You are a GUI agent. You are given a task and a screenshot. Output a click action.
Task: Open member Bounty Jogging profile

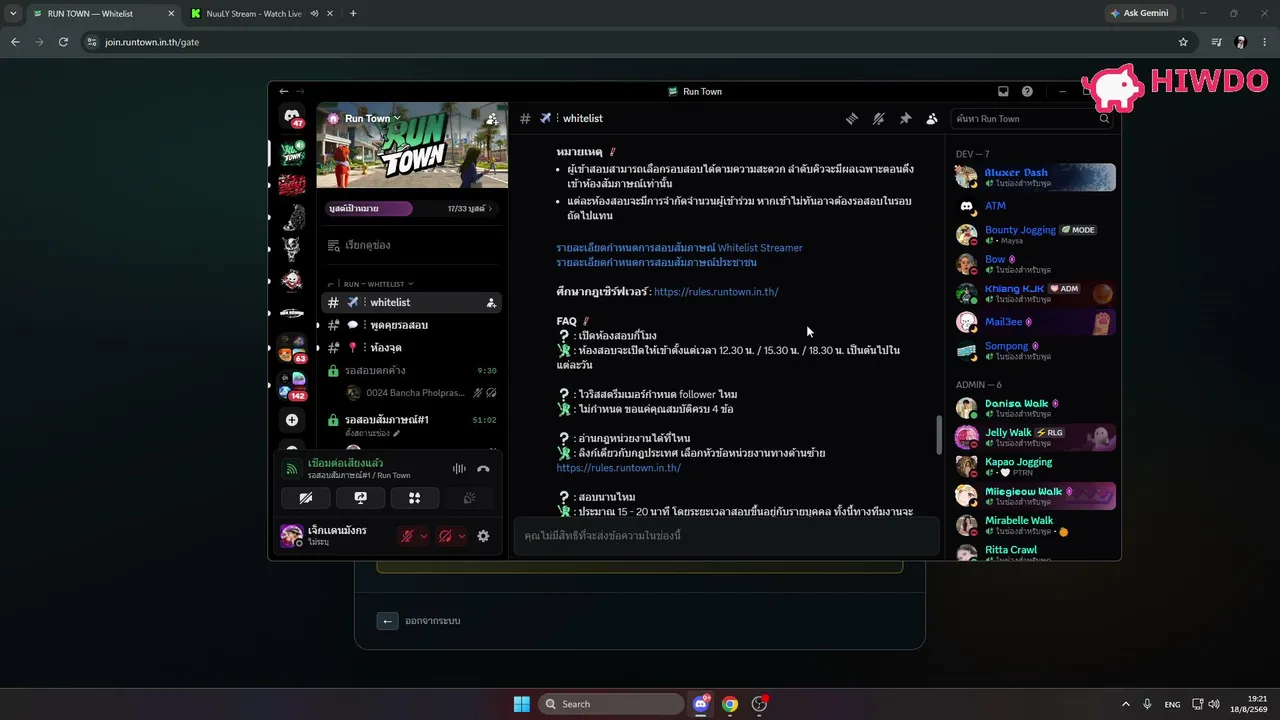click(1035, 235)
